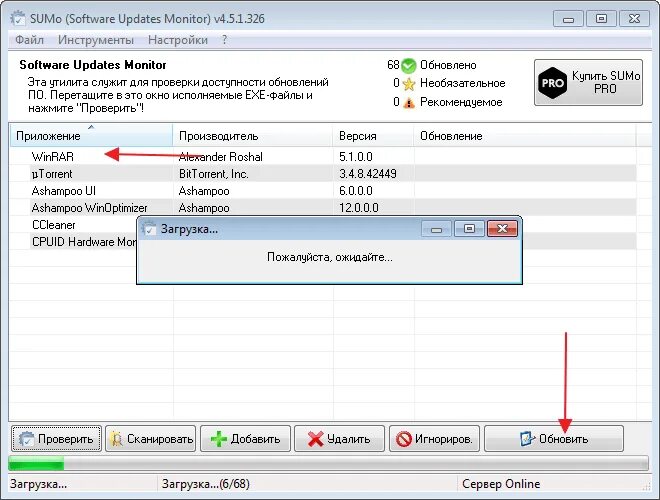
Task: Select the Ashampoo WinOptimizer row
Action: [323, 207]
